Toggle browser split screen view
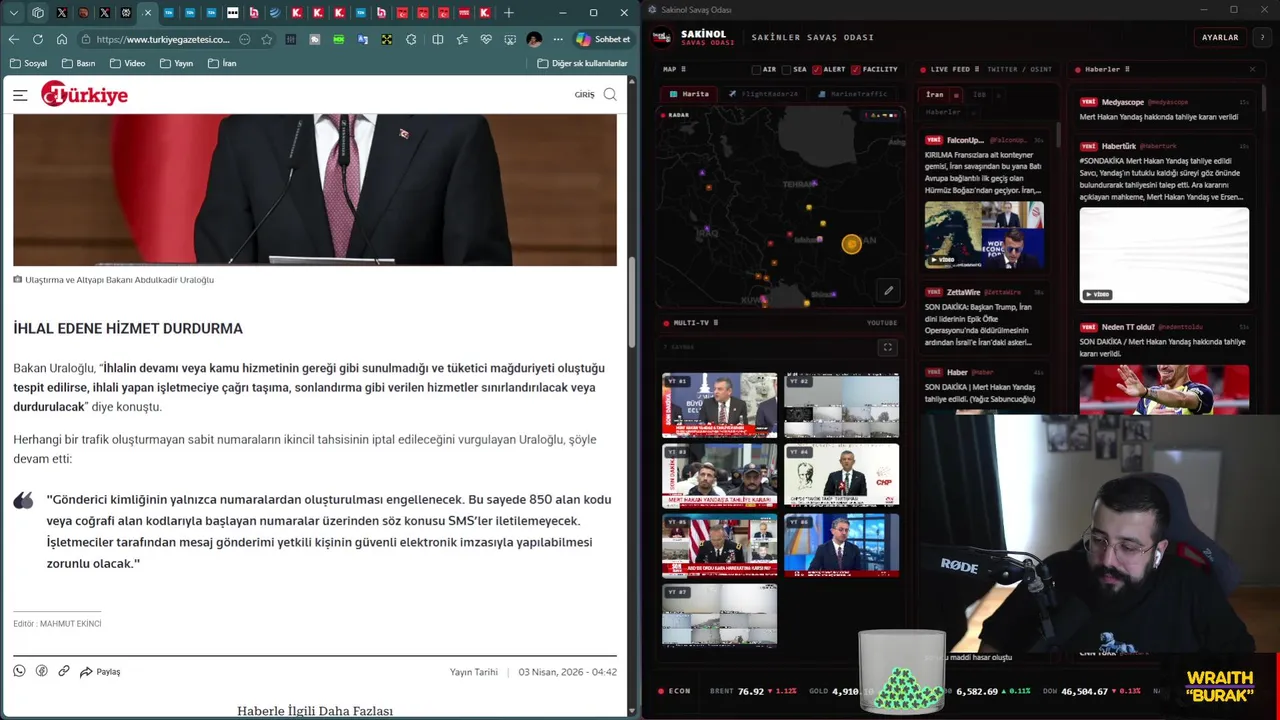The height and width of the screenshot is (720, 1280). point(438,39)
